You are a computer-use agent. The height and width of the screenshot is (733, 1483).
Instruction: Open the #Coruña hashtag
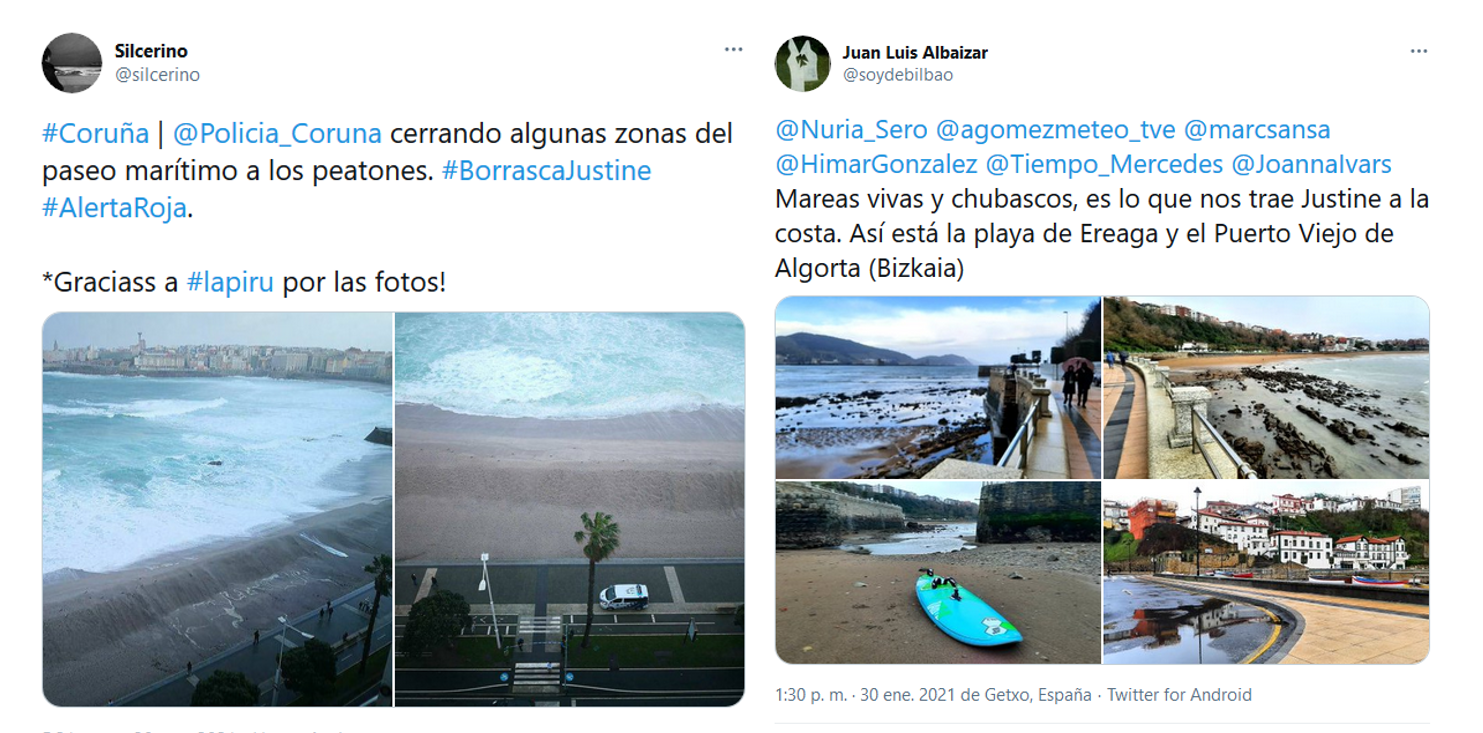coord(96,134)
